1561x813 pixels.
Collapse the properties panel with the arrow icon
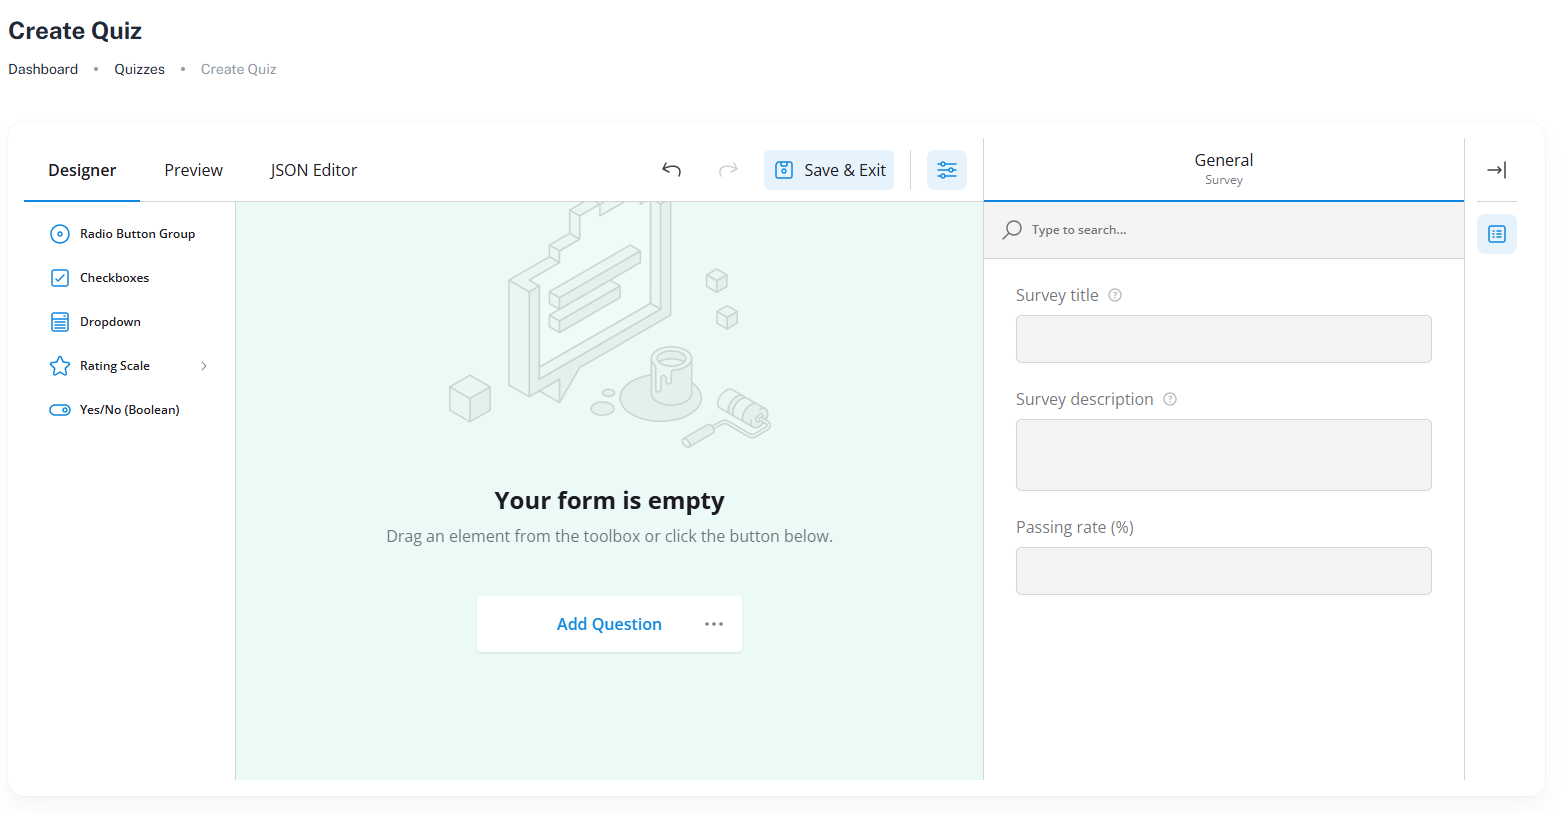[1496, 170]
